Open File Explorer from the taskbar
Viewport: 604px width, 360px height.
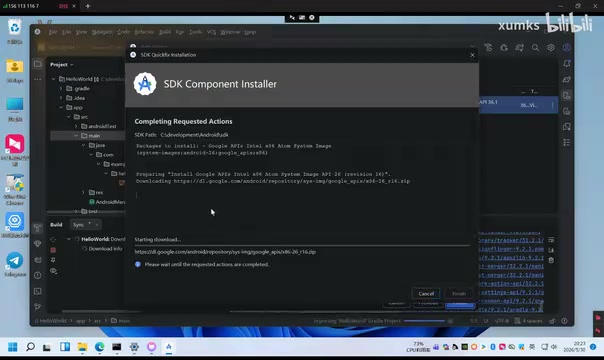tap(82, 347)
